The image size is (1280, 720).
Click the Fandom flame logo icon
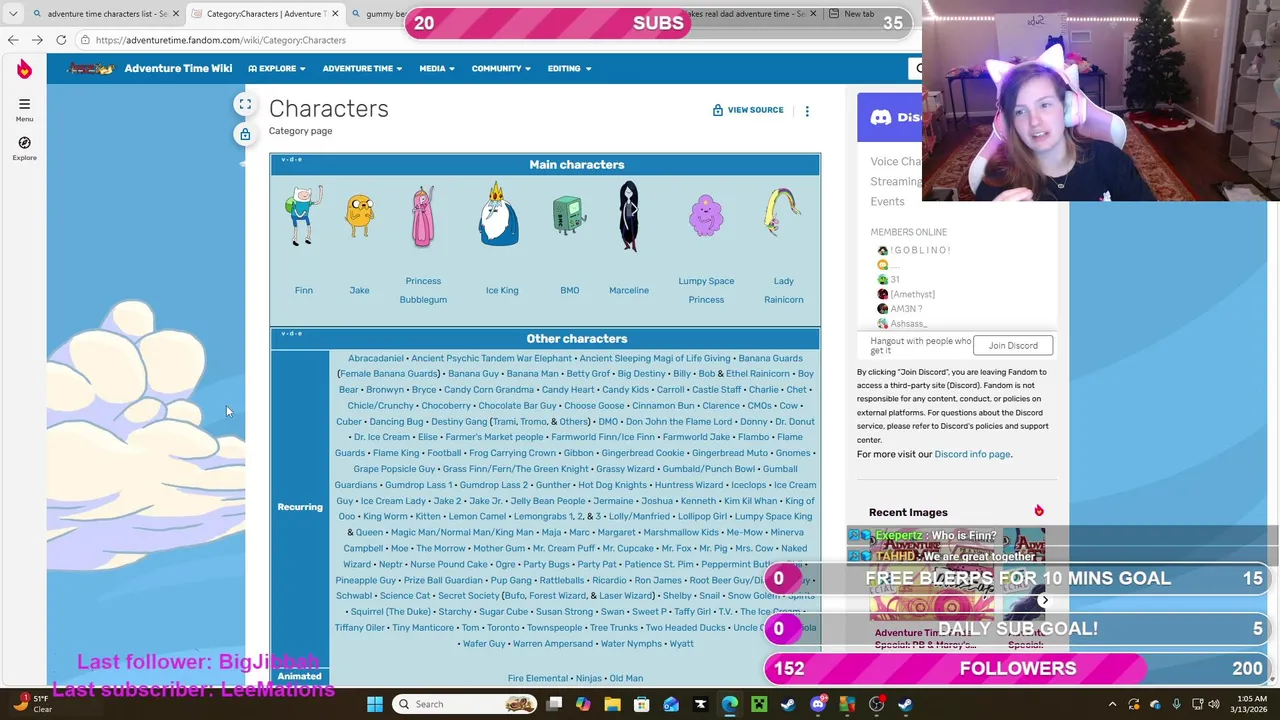click(x=24, y=68)
